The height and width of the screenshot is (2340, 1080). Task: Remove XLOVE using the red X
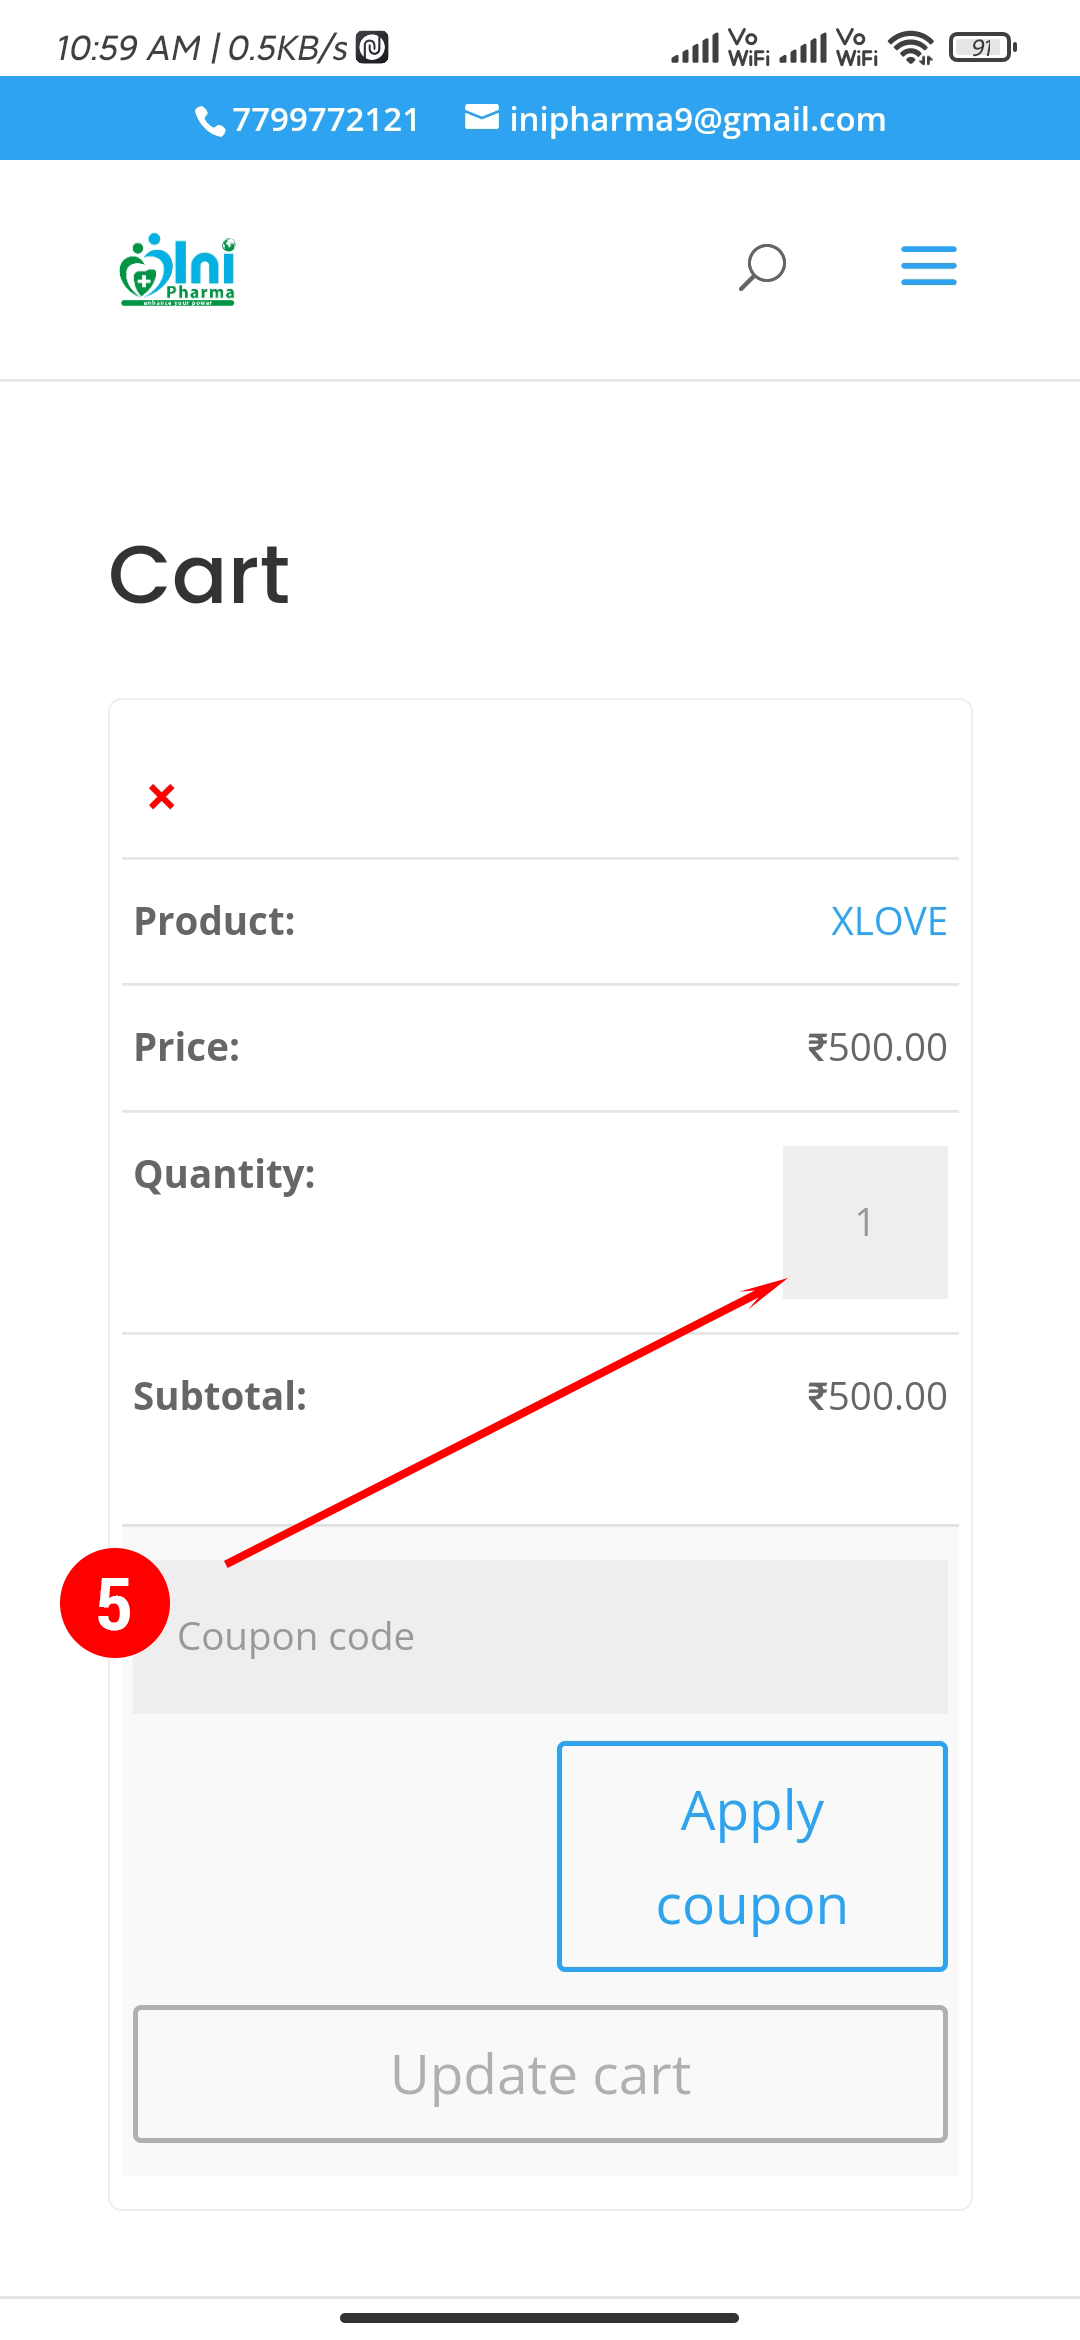pyautogui.click(x=162, y=797)
